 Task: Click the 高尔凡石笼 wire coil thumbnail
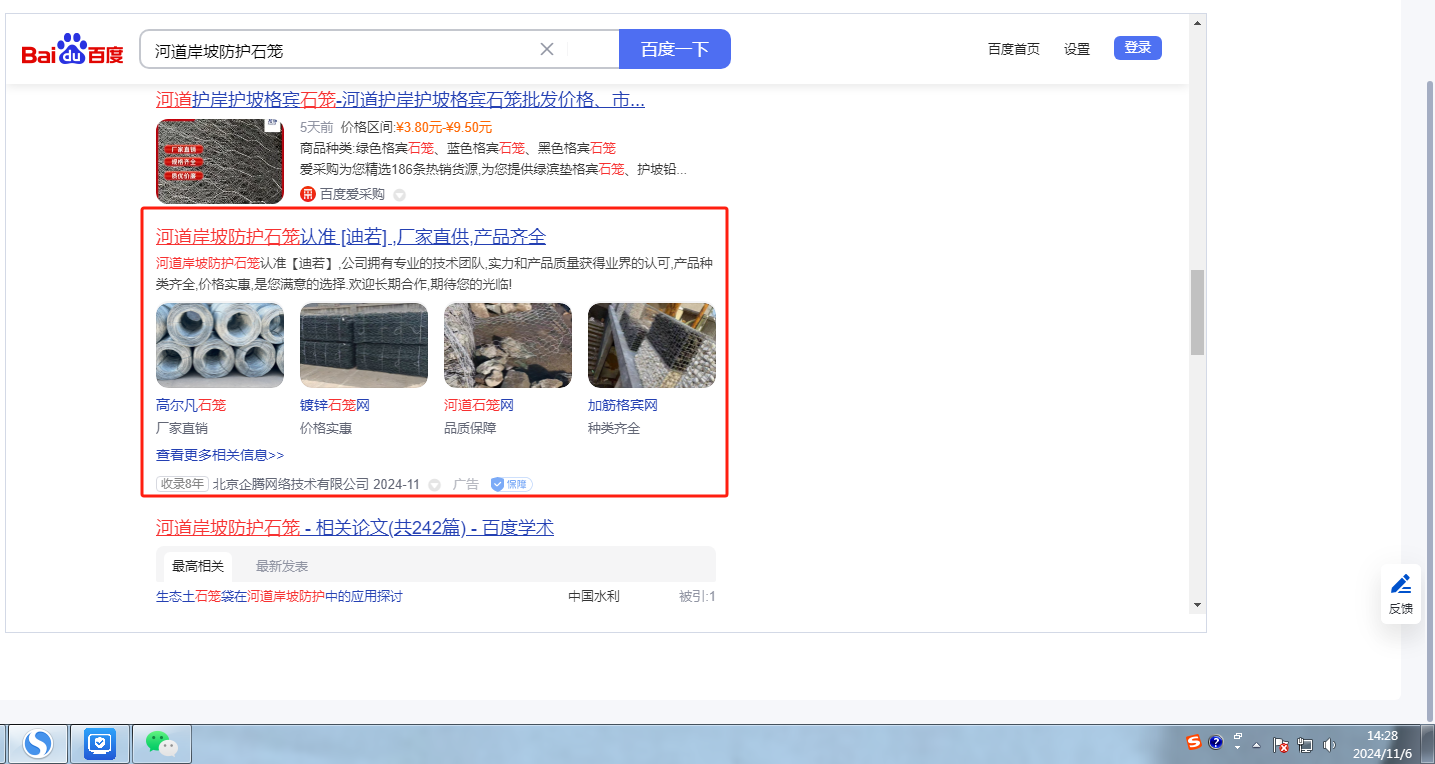click(x=220, y=345)
